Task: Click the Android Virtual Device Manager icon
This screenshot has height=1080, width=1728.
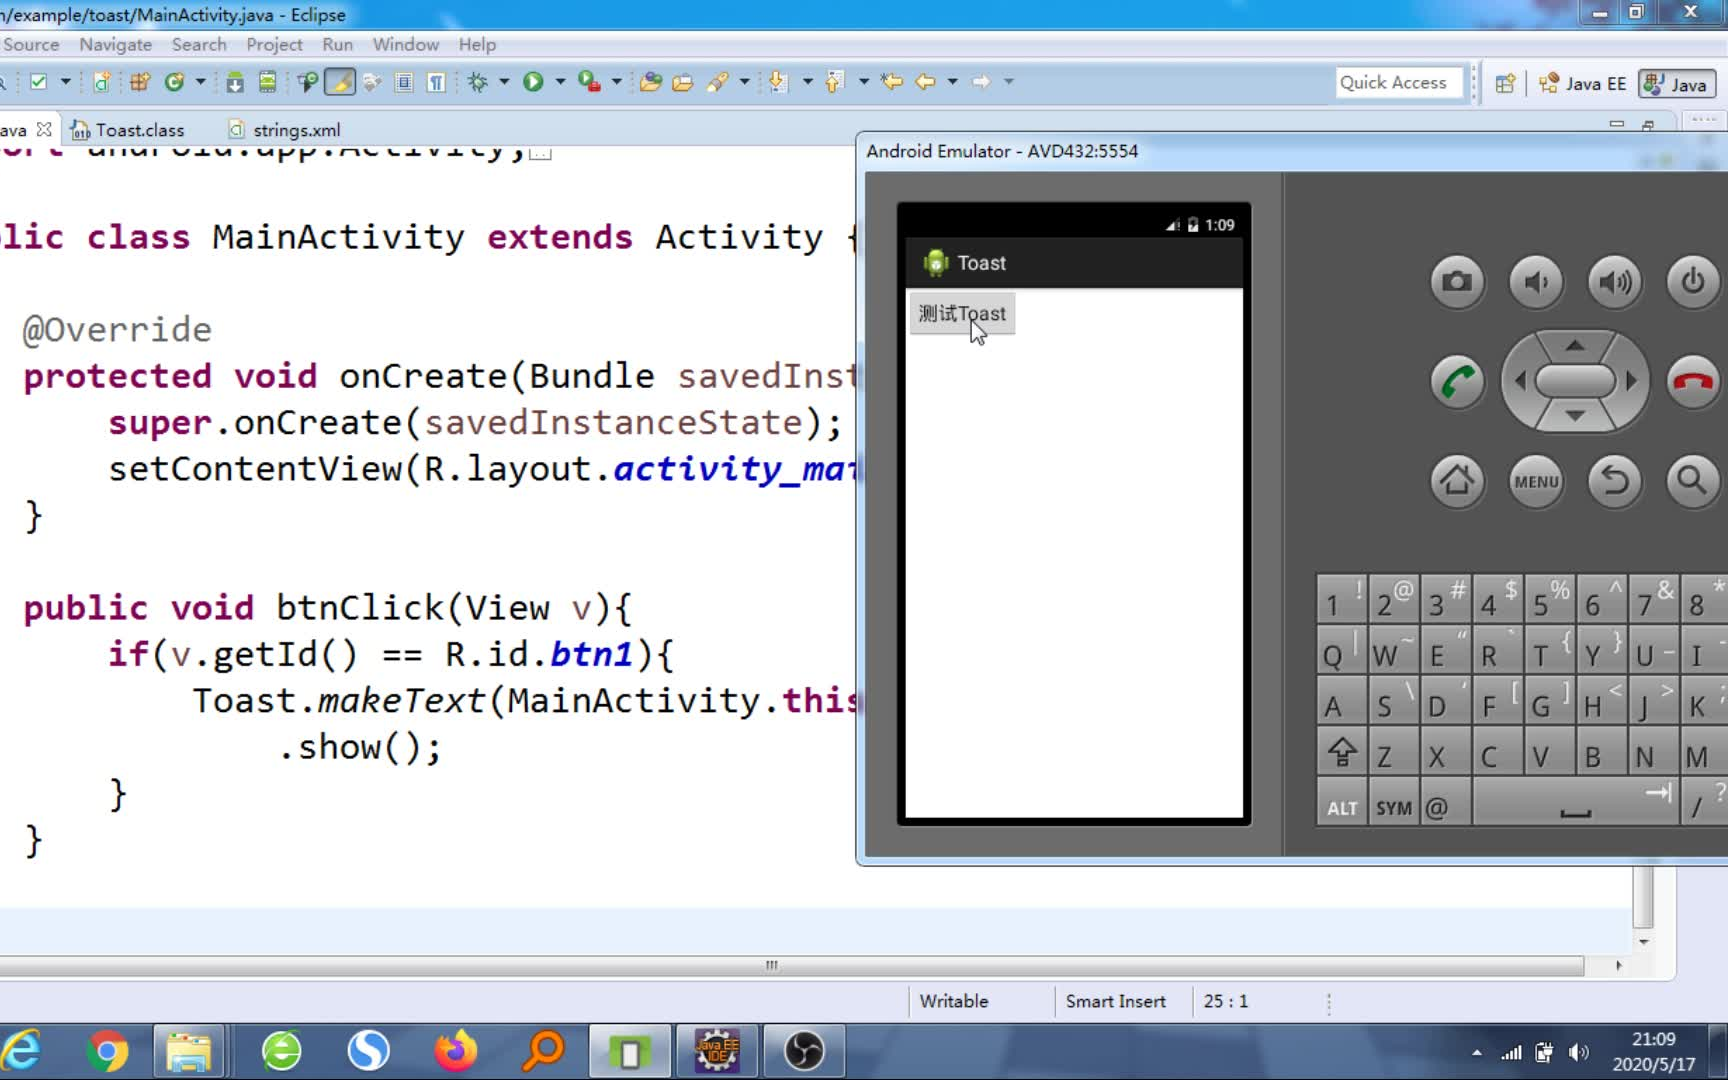Action: pyautogui.click(x=267, y=82)
